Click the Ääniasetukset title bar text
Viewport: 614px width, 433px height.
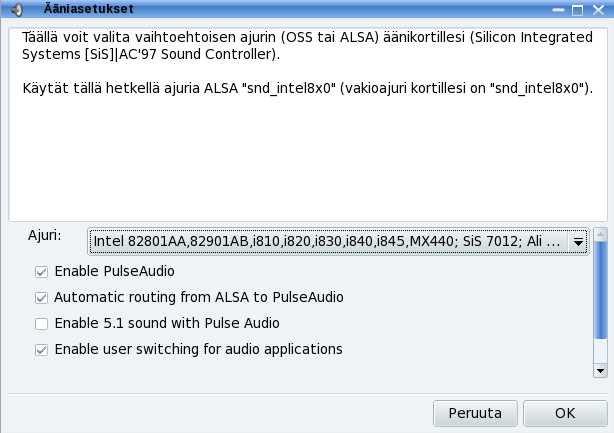point(88,9)
